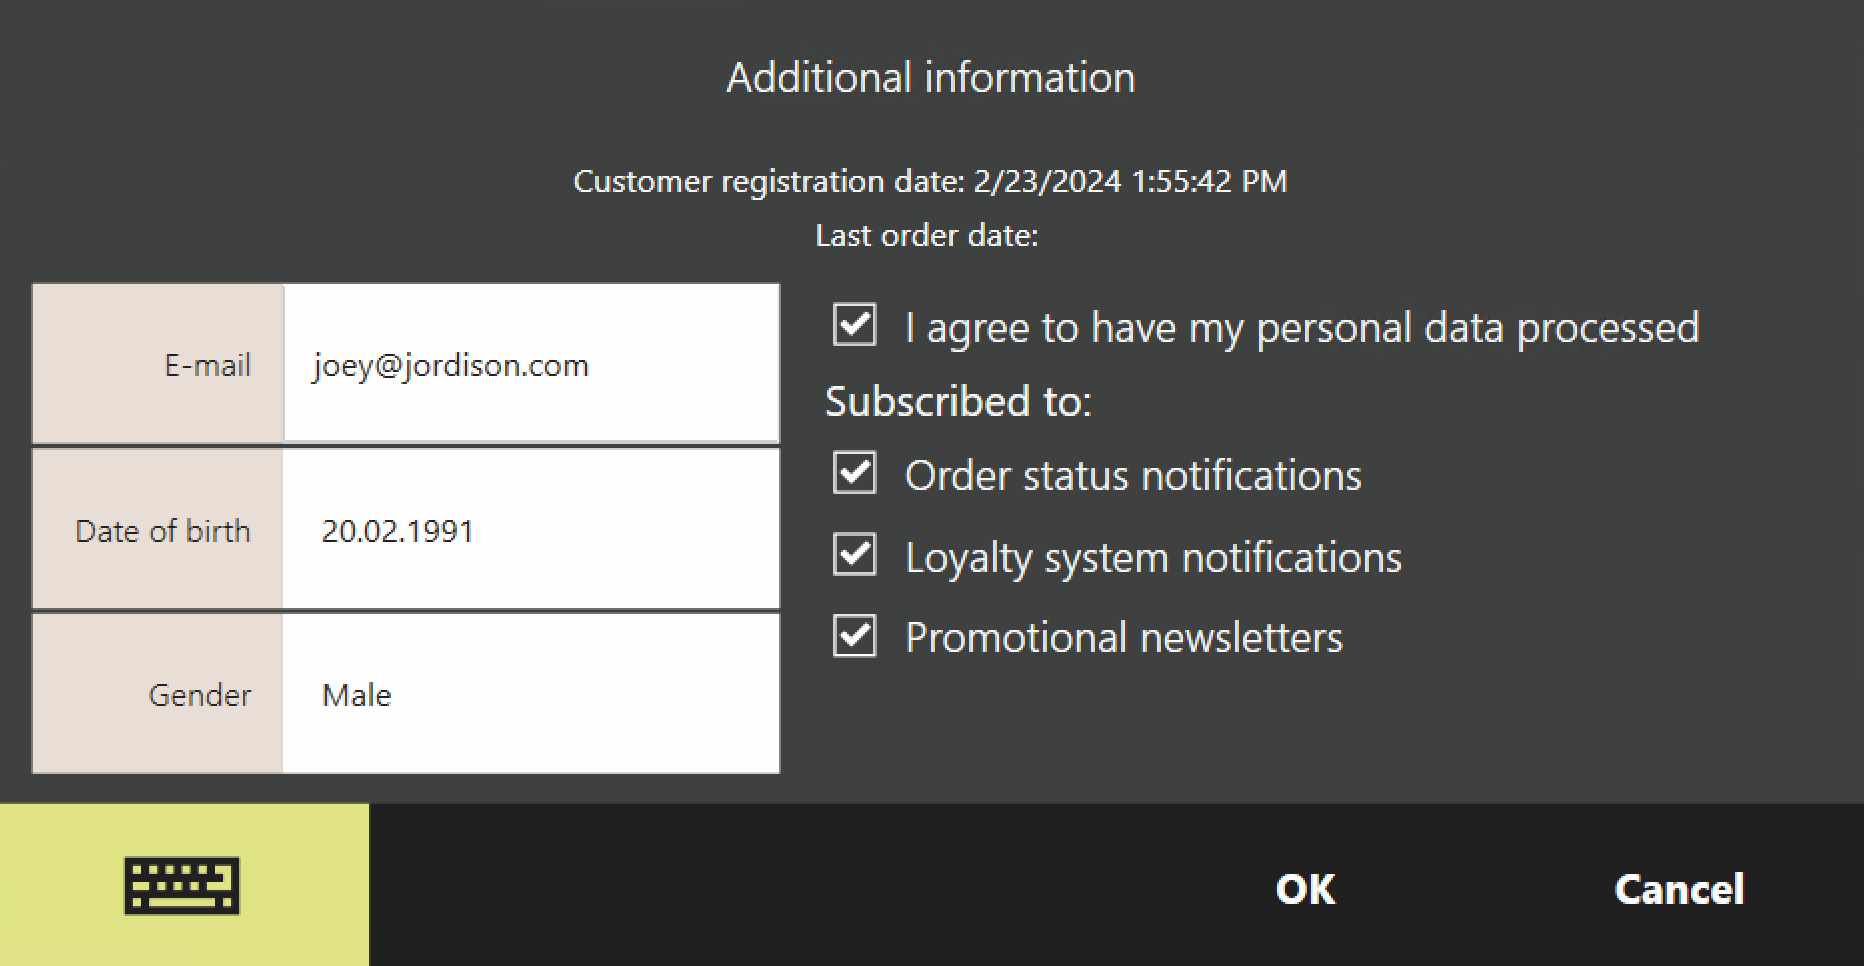The width and height of the screenshot is (1864, 966).
Task: Confirm the dialog with OK
Action: (x=1305, y=889)
